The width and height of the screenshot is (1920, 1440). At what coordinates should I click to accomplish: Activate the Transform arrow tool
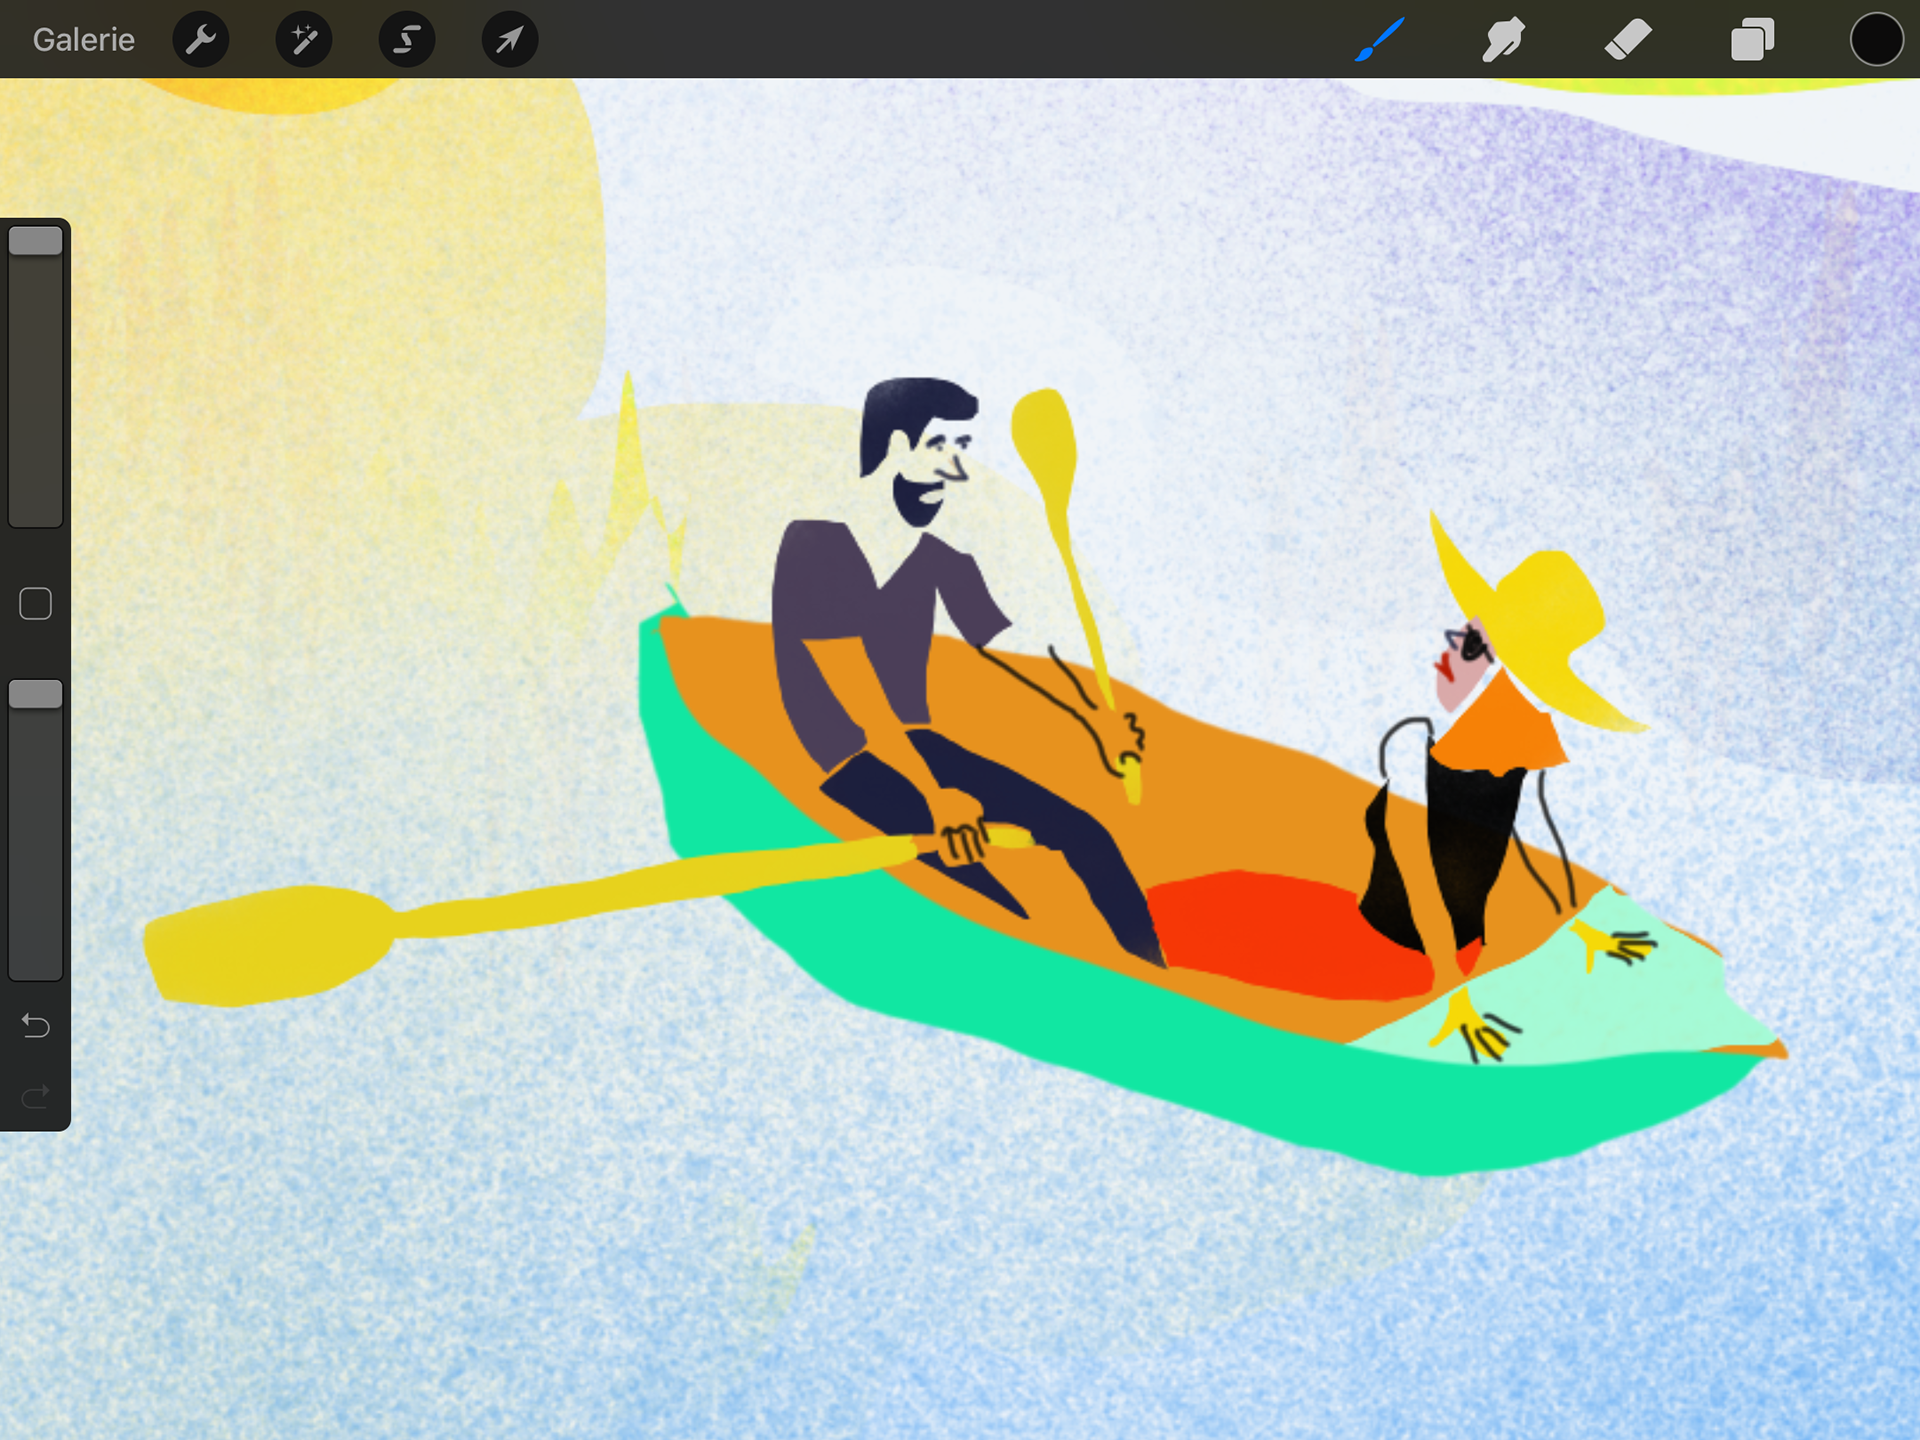click(x=510, y=40)
